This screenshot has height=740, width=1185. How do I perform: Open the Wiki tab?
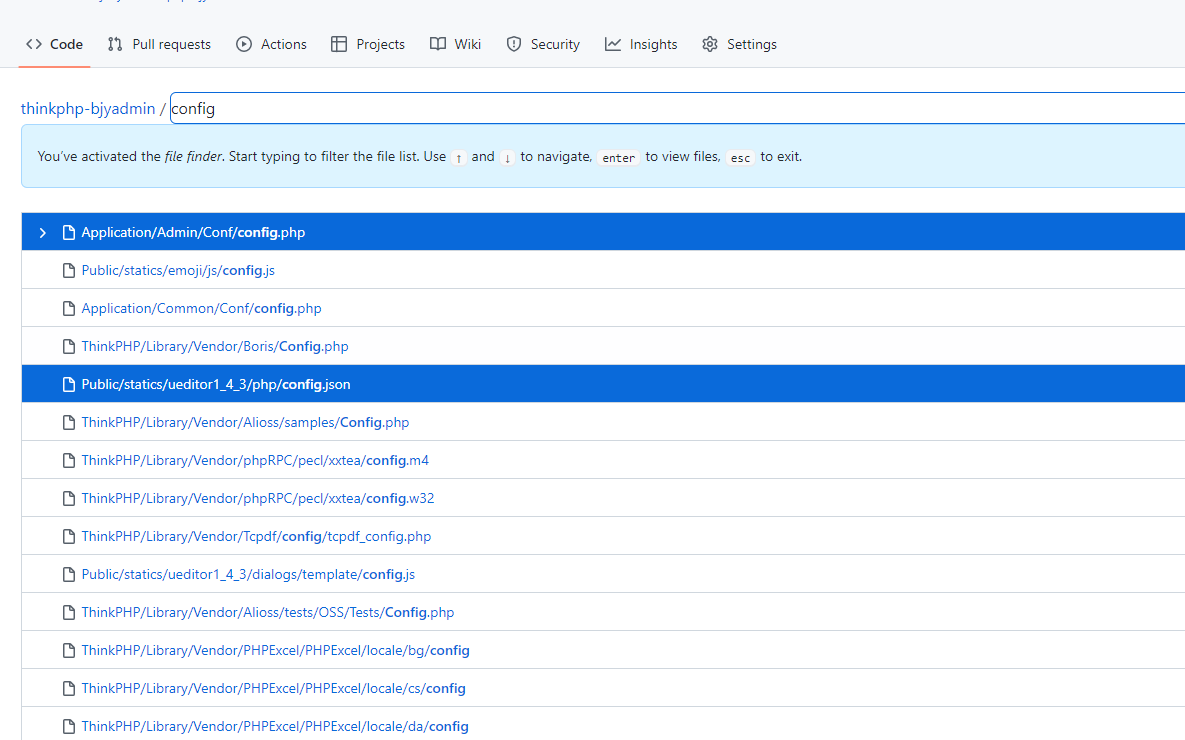(x=456, y=45)
